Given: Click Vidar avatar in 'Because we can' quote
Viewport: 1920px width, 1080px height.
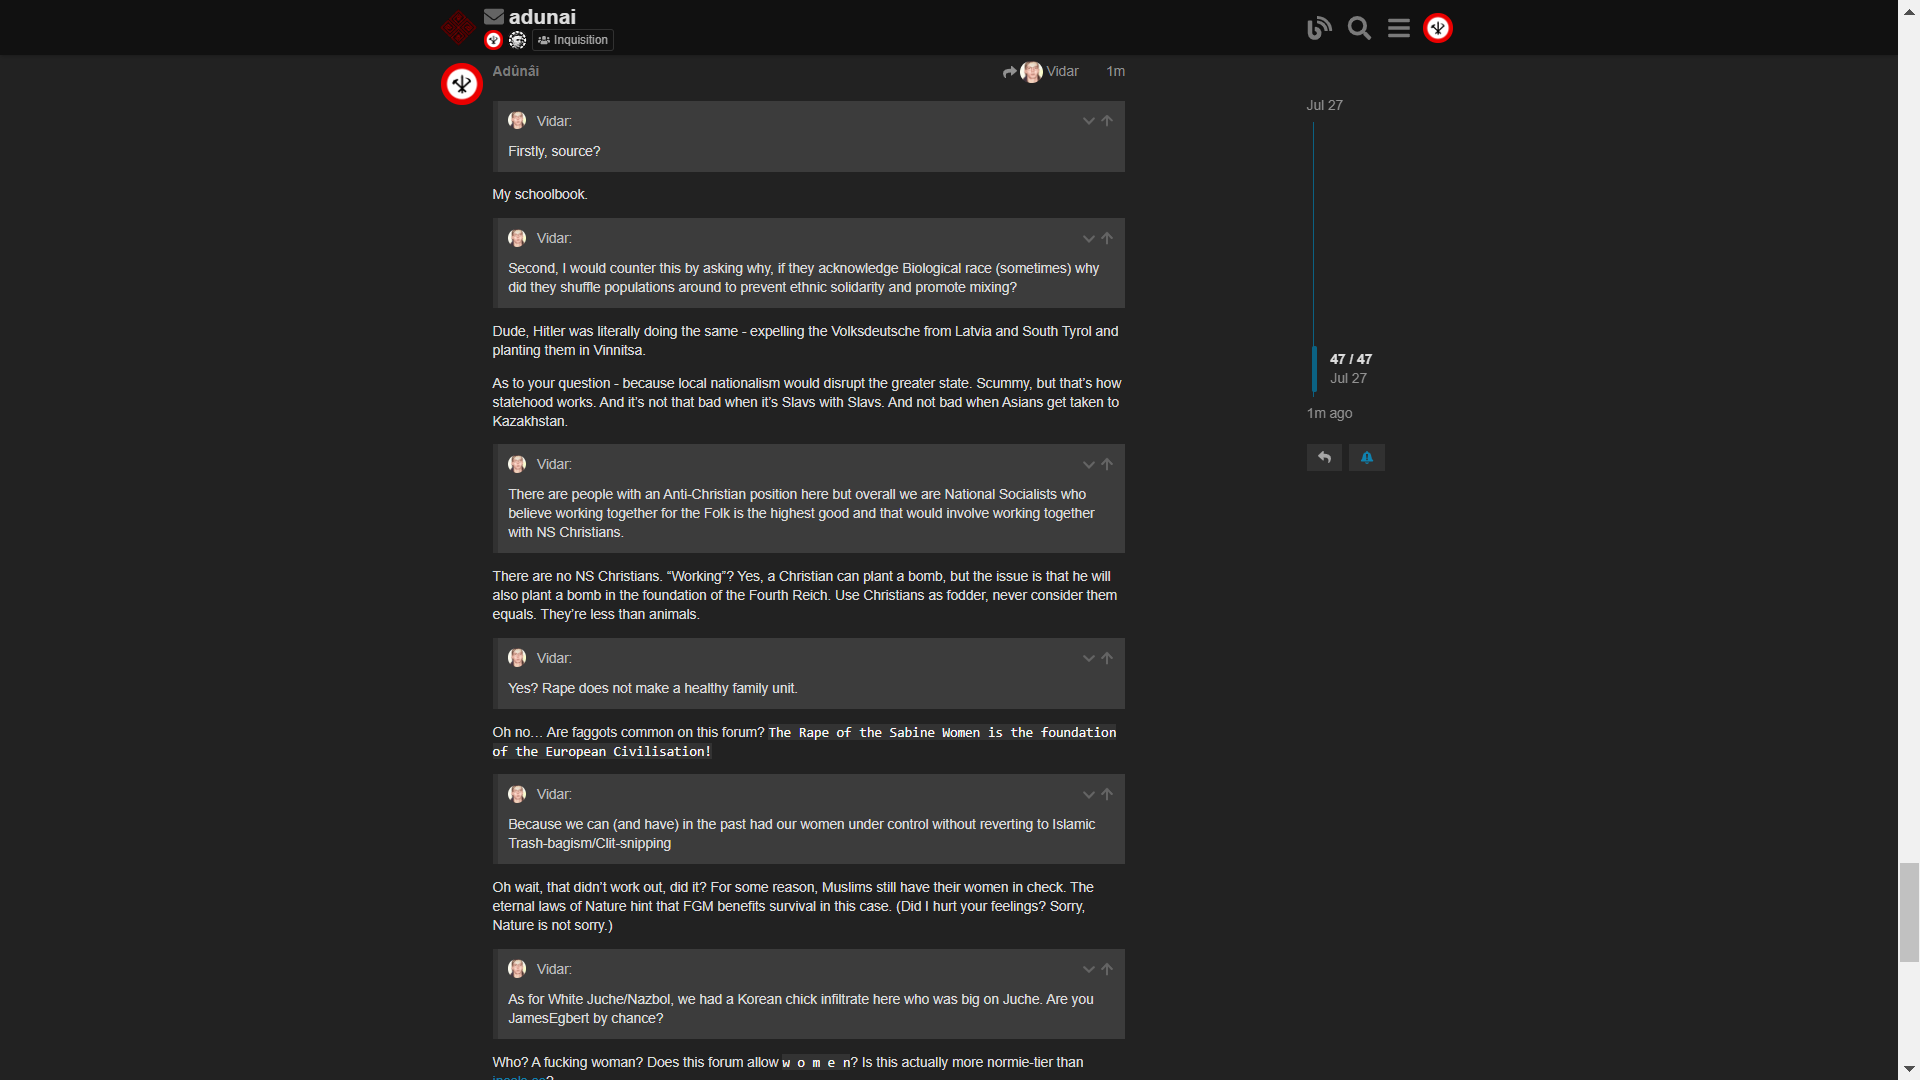Looking at the screenshot, I should [517, 794].
